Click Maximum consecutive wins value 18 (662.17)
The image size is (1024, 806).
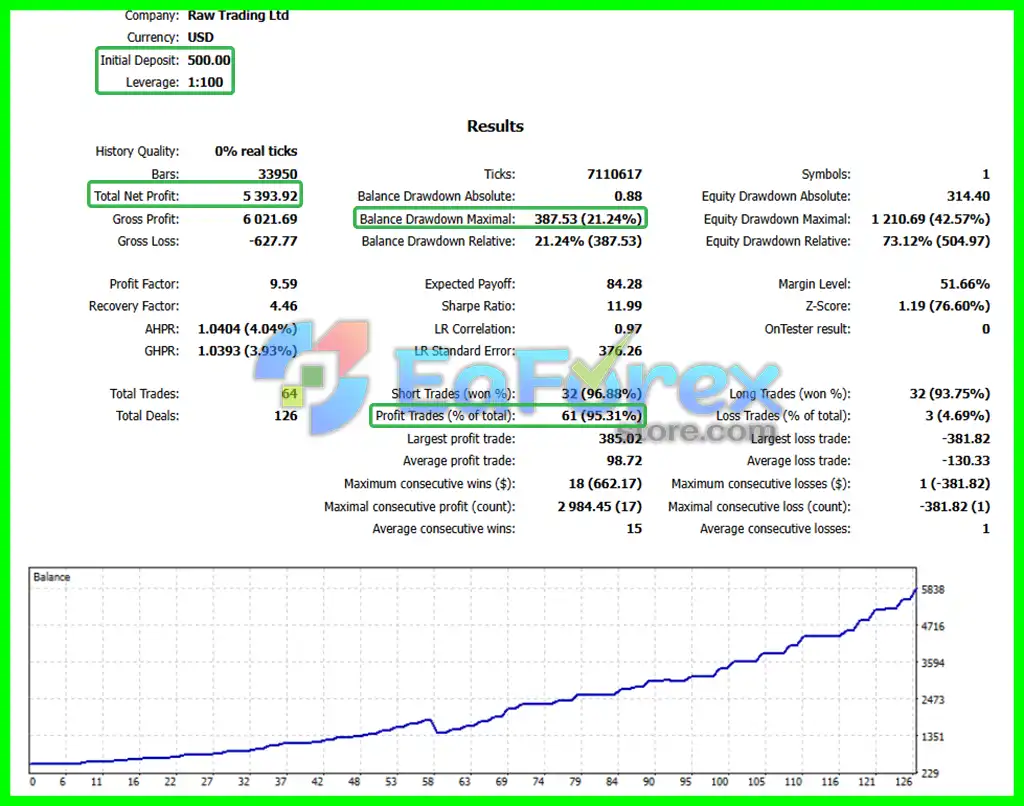(605, 484)
